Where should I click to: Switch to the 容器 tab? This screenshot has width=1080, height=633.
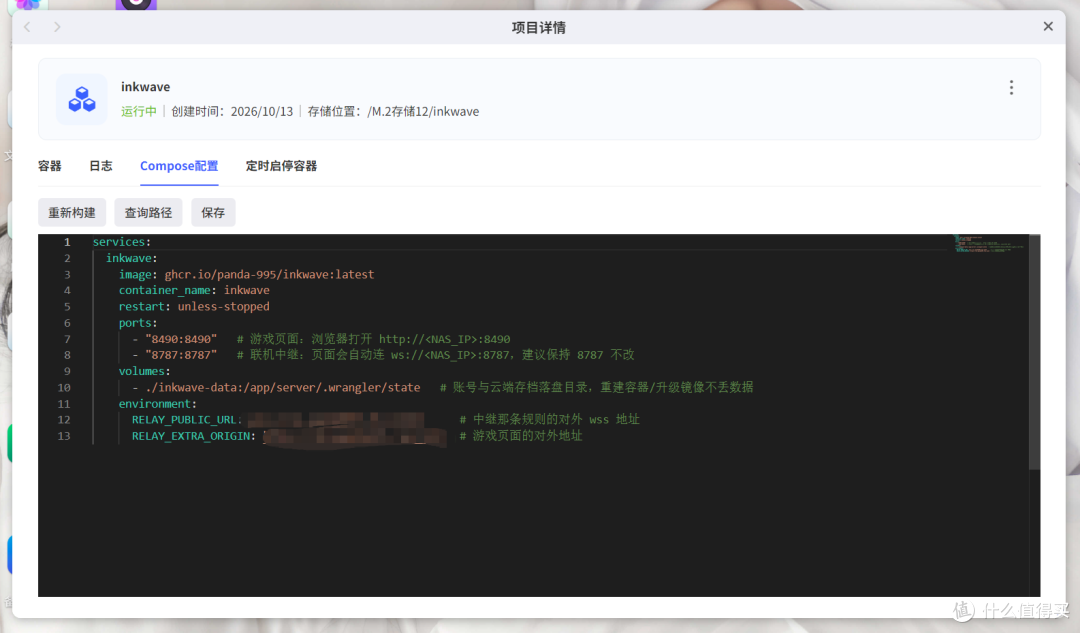[x=50, y=166]
